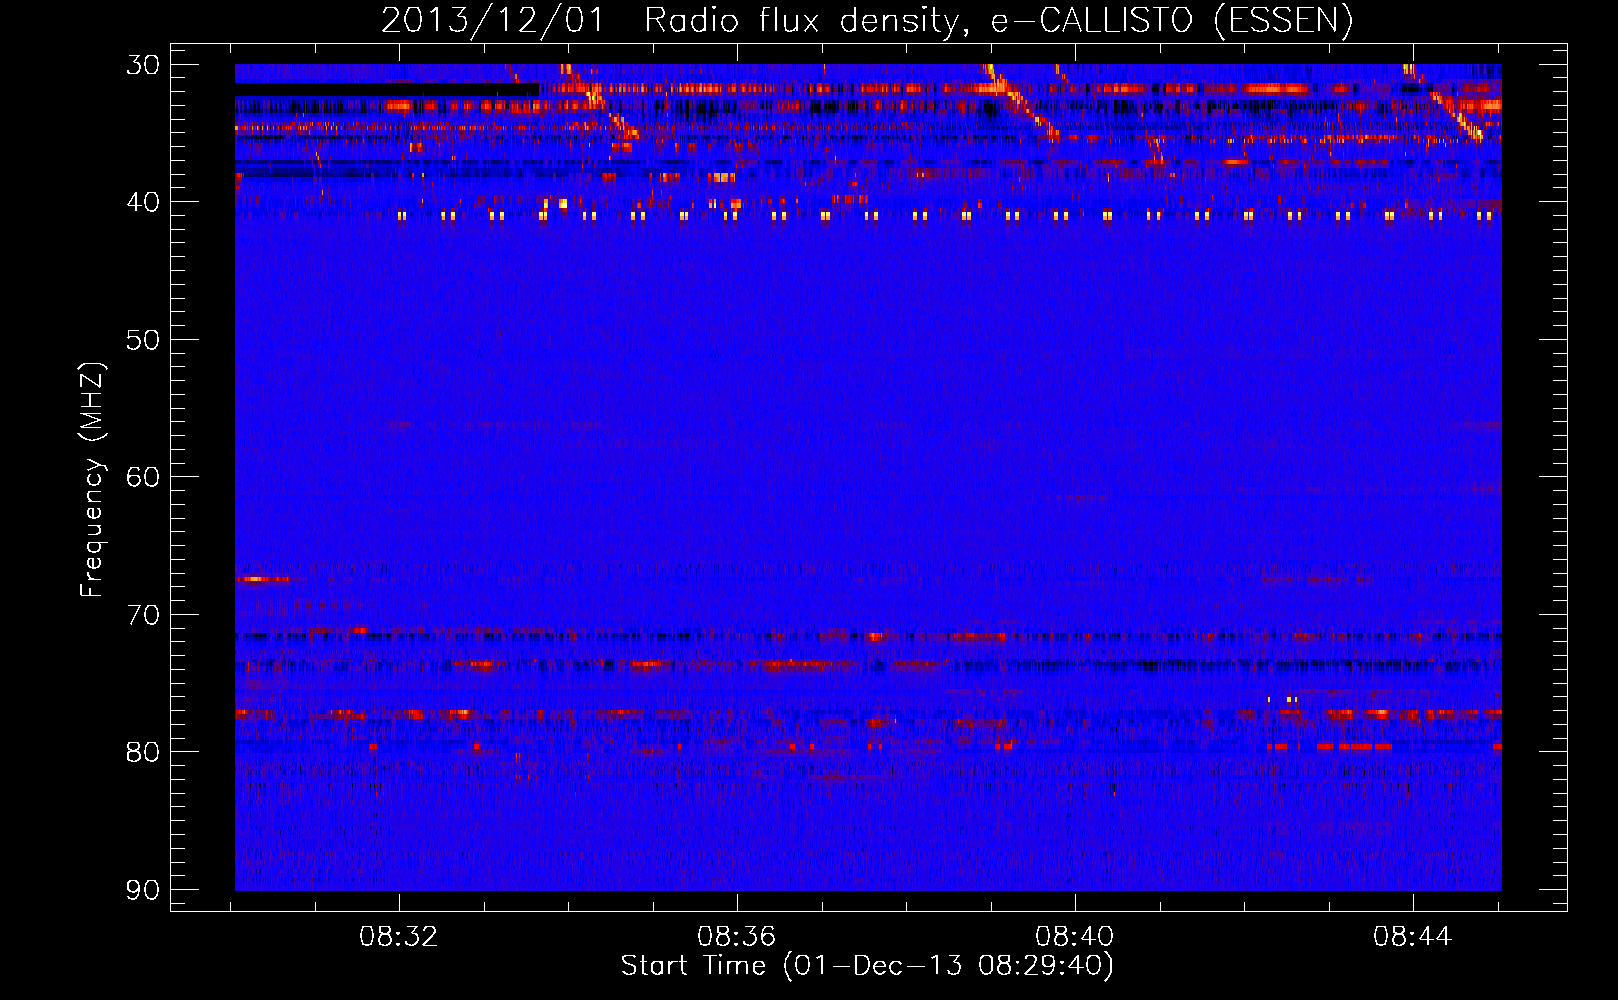Click the 50 MHz frequency label
The width and height of the screenshot is (1618, 1000).
pos(143,340)
